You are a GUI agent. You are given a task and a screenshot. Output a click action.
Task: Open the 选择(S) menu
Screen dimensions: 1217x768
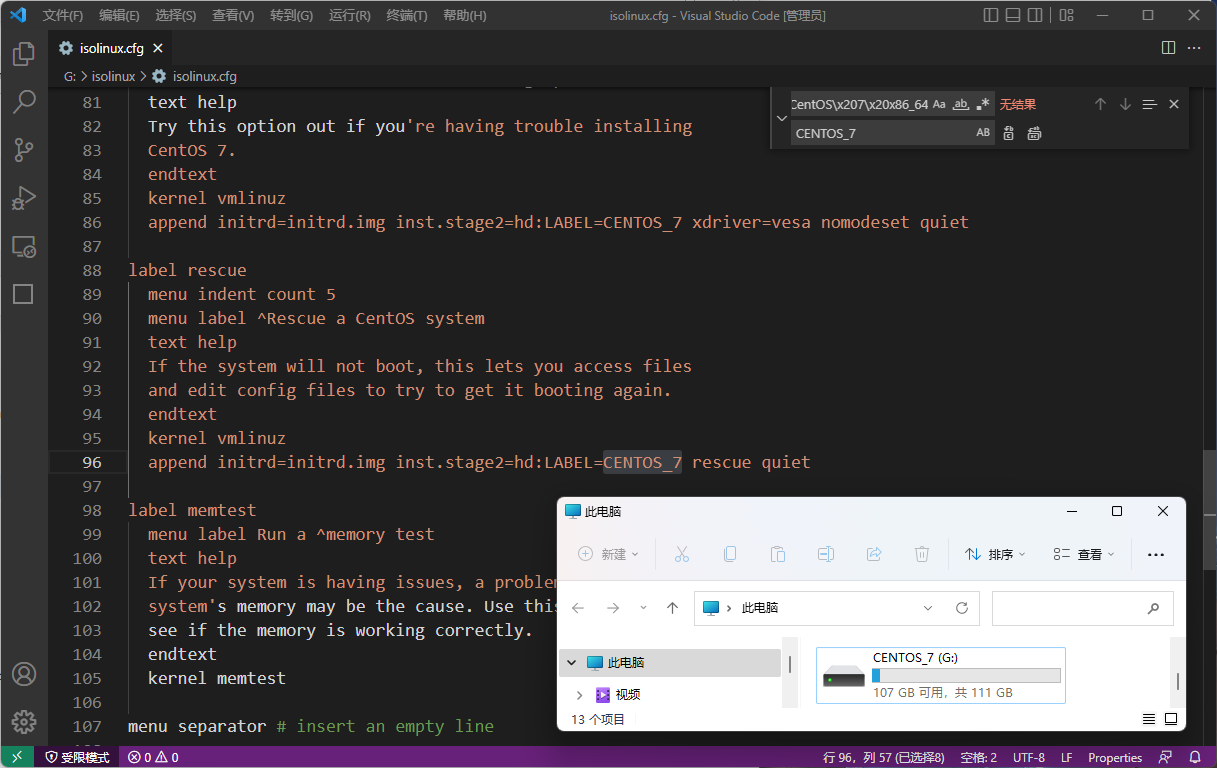[176, 16]
